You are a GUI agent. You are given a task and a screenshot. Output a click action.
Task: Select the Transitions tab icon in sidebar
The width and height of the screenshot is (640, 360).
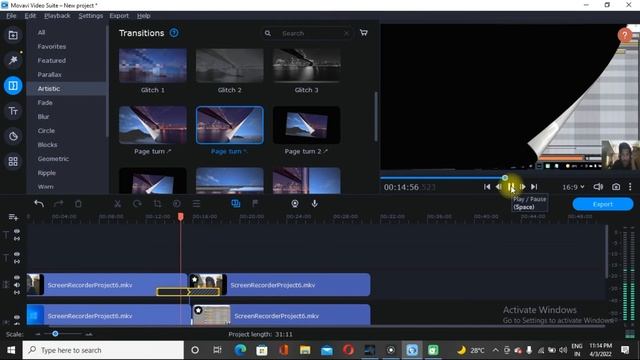tap(13, 86)
